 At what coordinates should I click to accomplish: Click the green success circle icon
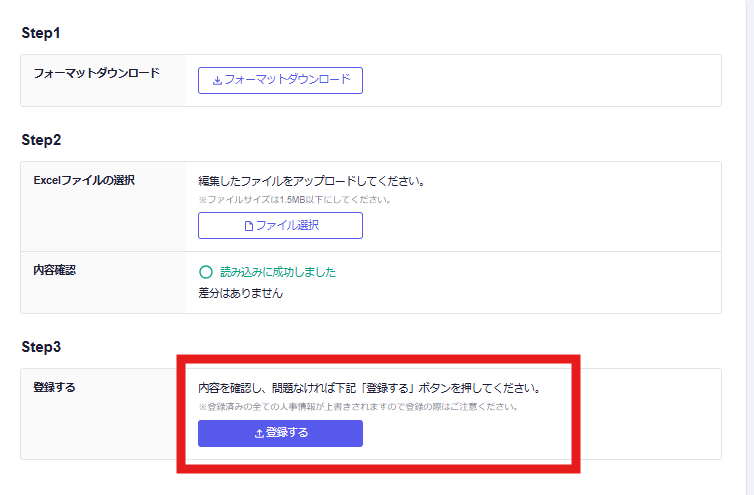[206, 272]
